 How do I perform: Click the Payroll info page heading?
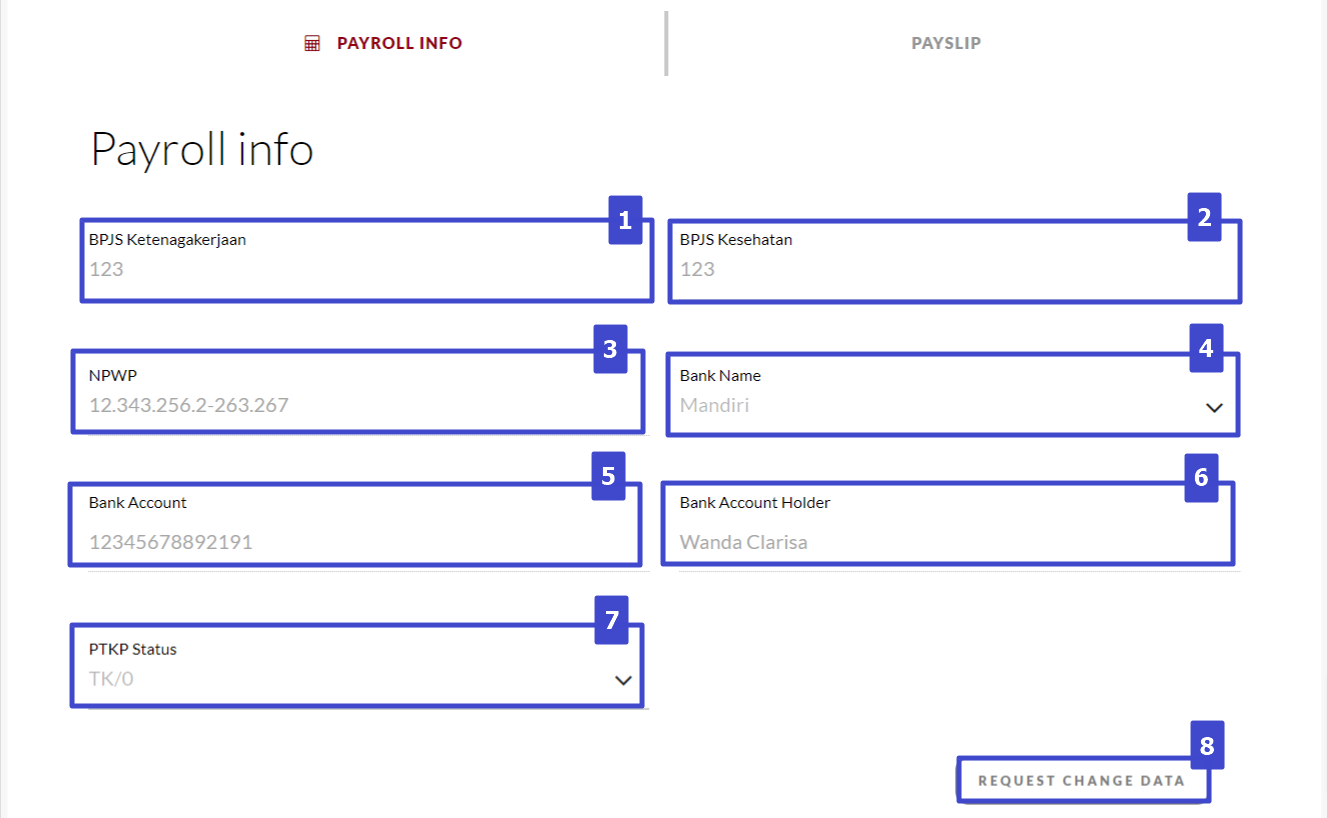(202, 148)
